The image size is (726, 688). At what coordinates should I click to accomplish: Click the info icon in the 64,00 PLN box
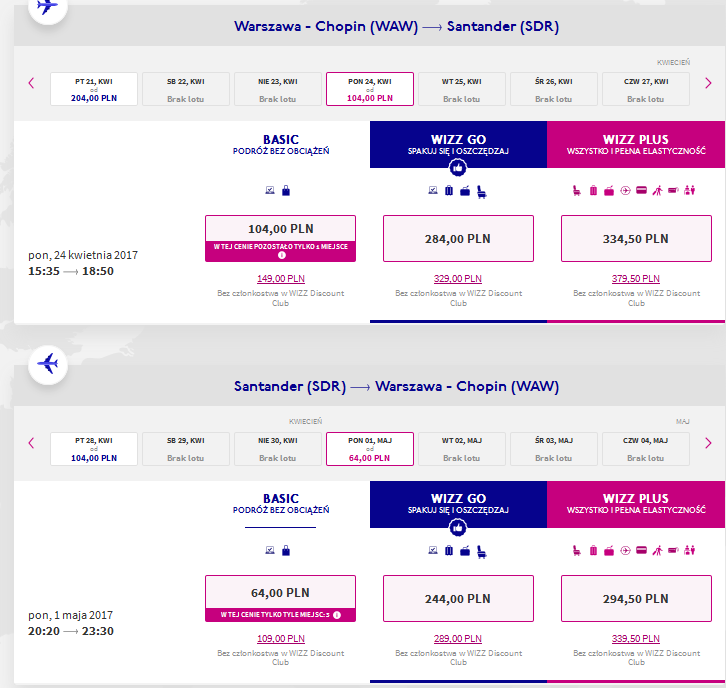point(337,615)
